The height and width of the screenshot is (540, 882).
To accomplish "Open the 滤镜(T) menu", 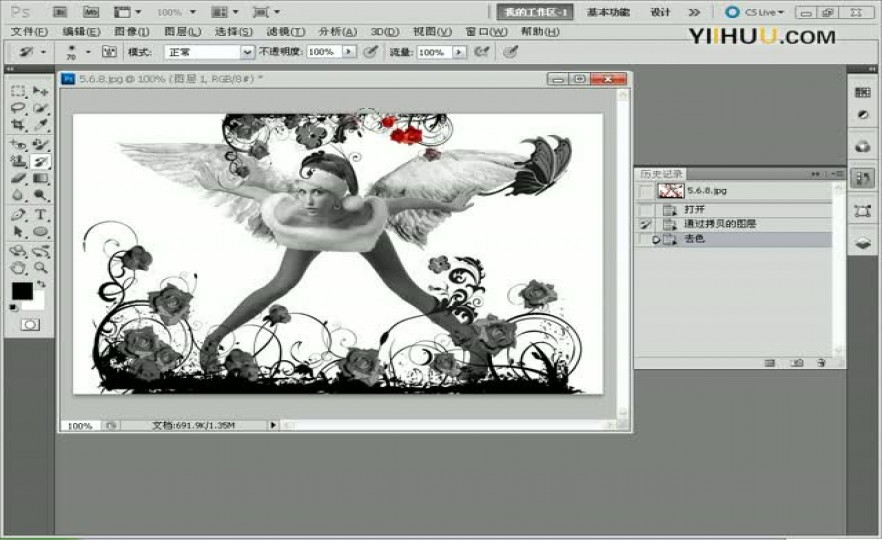I will (x=286, y=32).
